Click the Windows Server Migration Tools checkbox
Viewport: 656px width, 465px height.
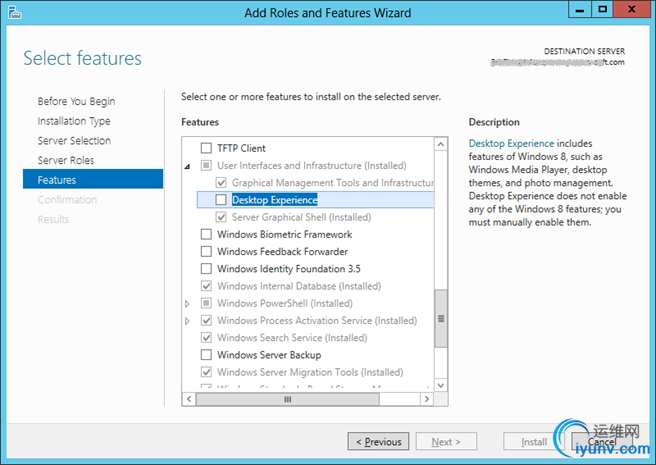tap(206, 372)
